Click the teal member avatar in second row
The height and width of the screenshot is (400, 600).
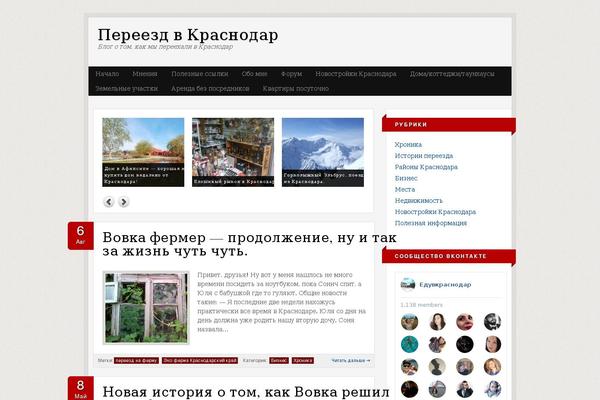(x=409, y=344)
